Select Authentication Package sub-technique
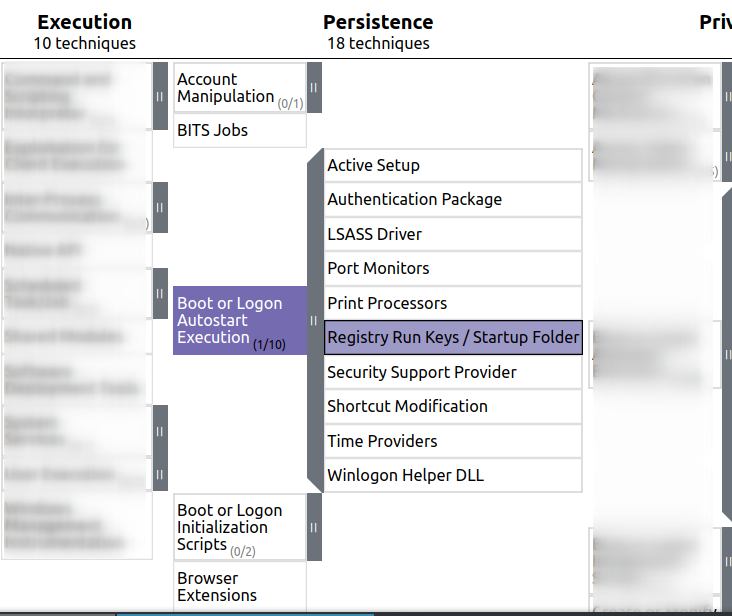 (x=452, y=200)
